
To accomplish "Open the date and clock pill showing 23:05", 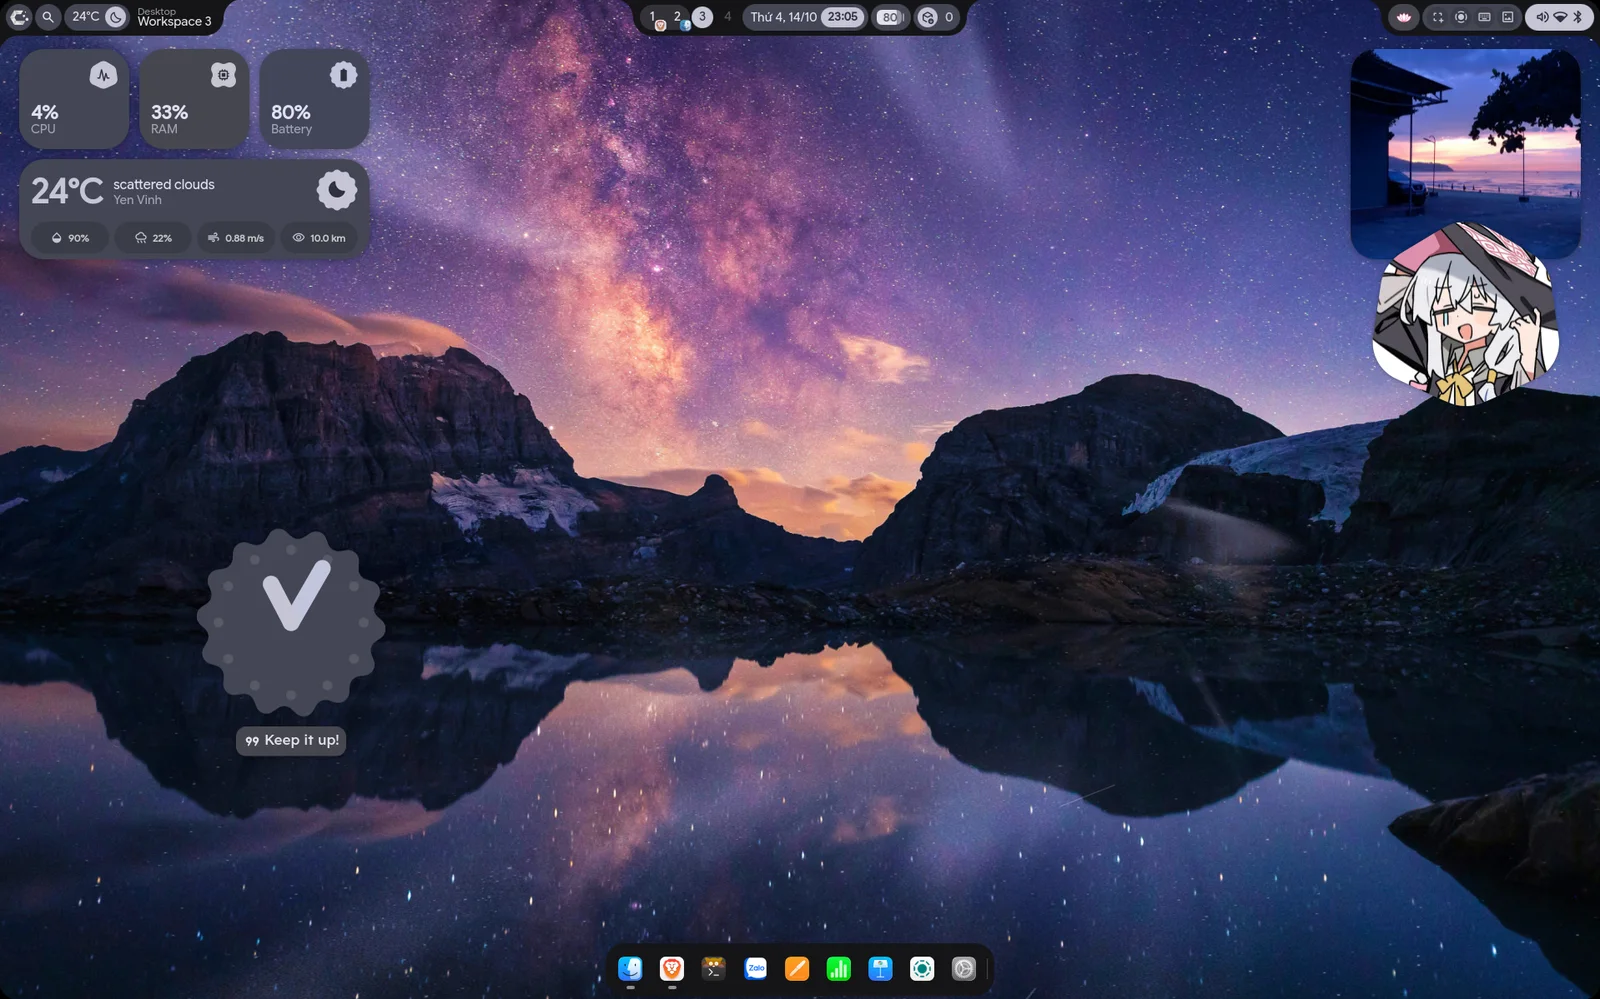I will pyautogui.click(x=807, y=17).
